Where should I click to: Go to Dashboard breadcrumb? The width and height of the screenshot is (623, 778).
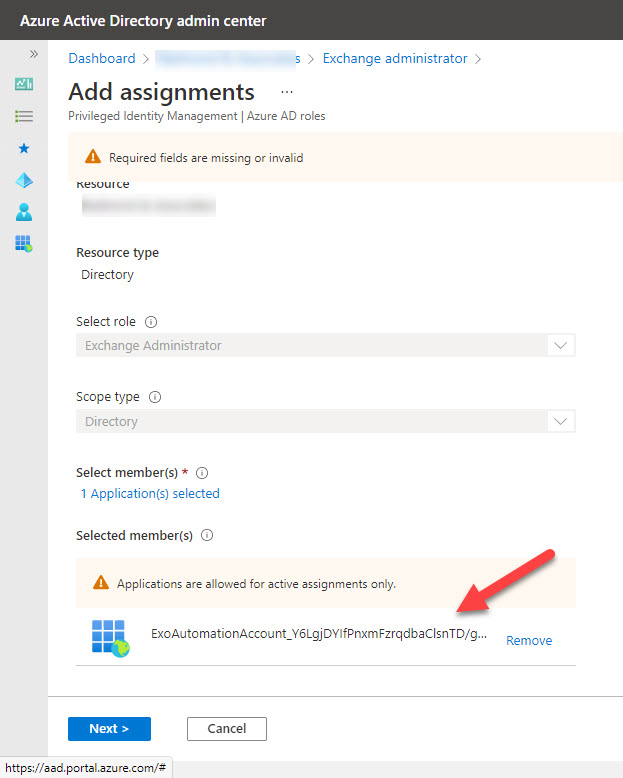click(x=102, y=59)
